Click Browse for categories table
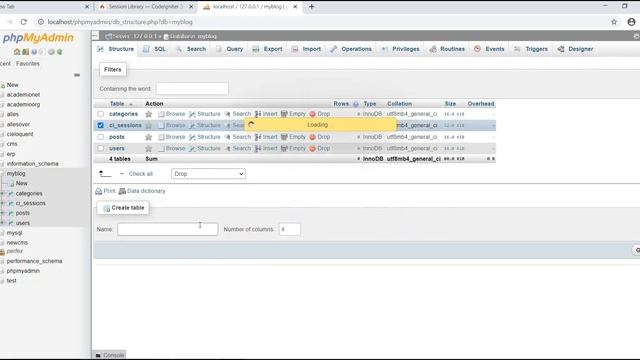 (x=172, y=114)
